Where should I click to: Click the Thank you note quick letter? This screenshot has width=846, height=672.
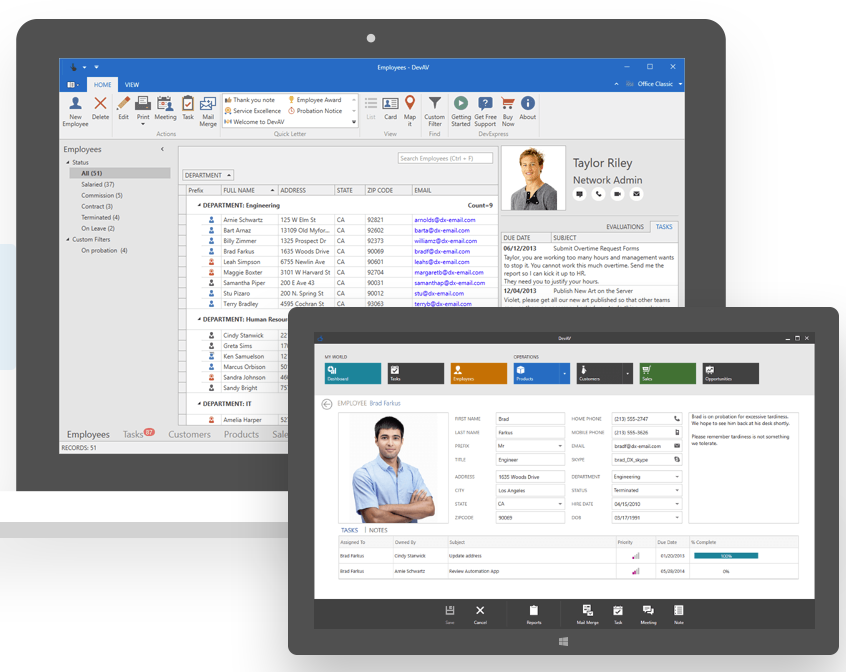click(250, 100)
